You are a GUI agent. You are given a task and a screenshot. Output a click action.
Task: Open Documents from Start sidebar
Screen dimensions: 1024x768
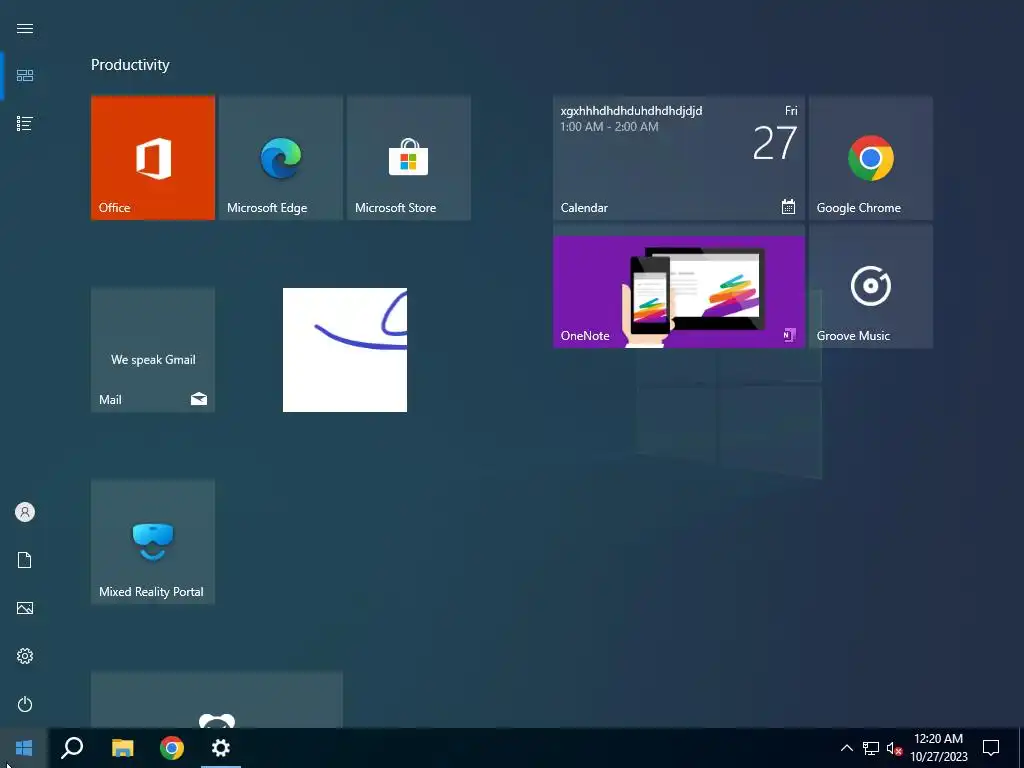25,560
